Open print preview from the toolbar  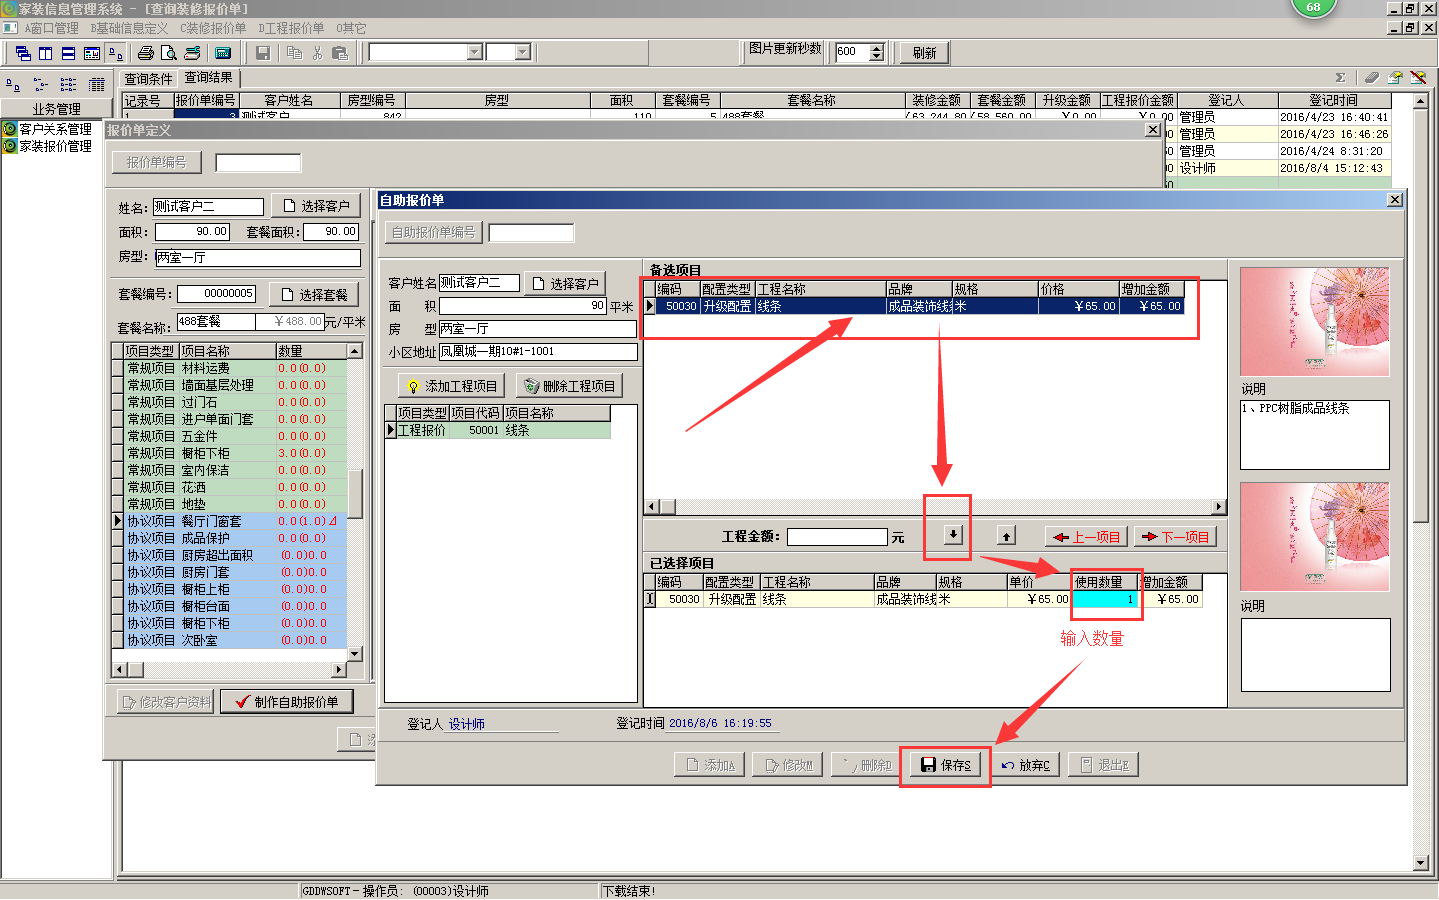tap(169, 53)
